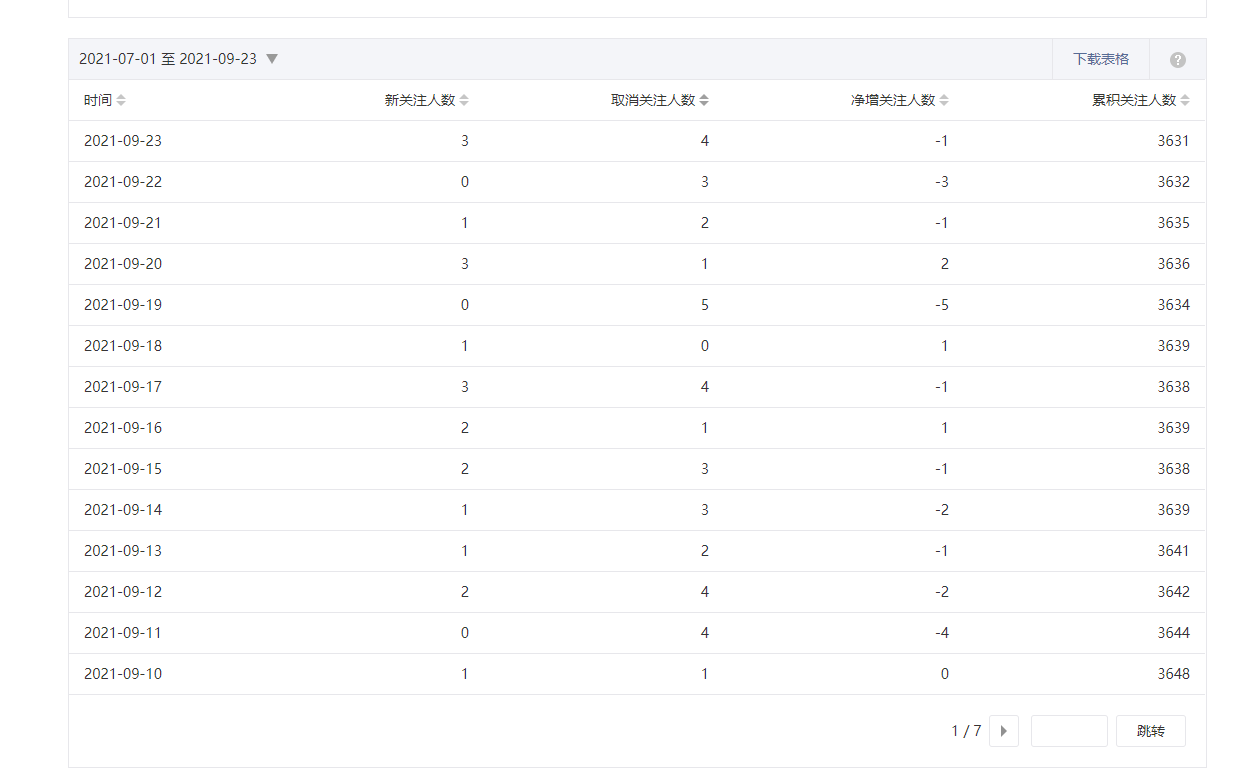Screen dimensions: 1243x780
Task: Go to next page with arrow button
Action: tap(1003, 731)
